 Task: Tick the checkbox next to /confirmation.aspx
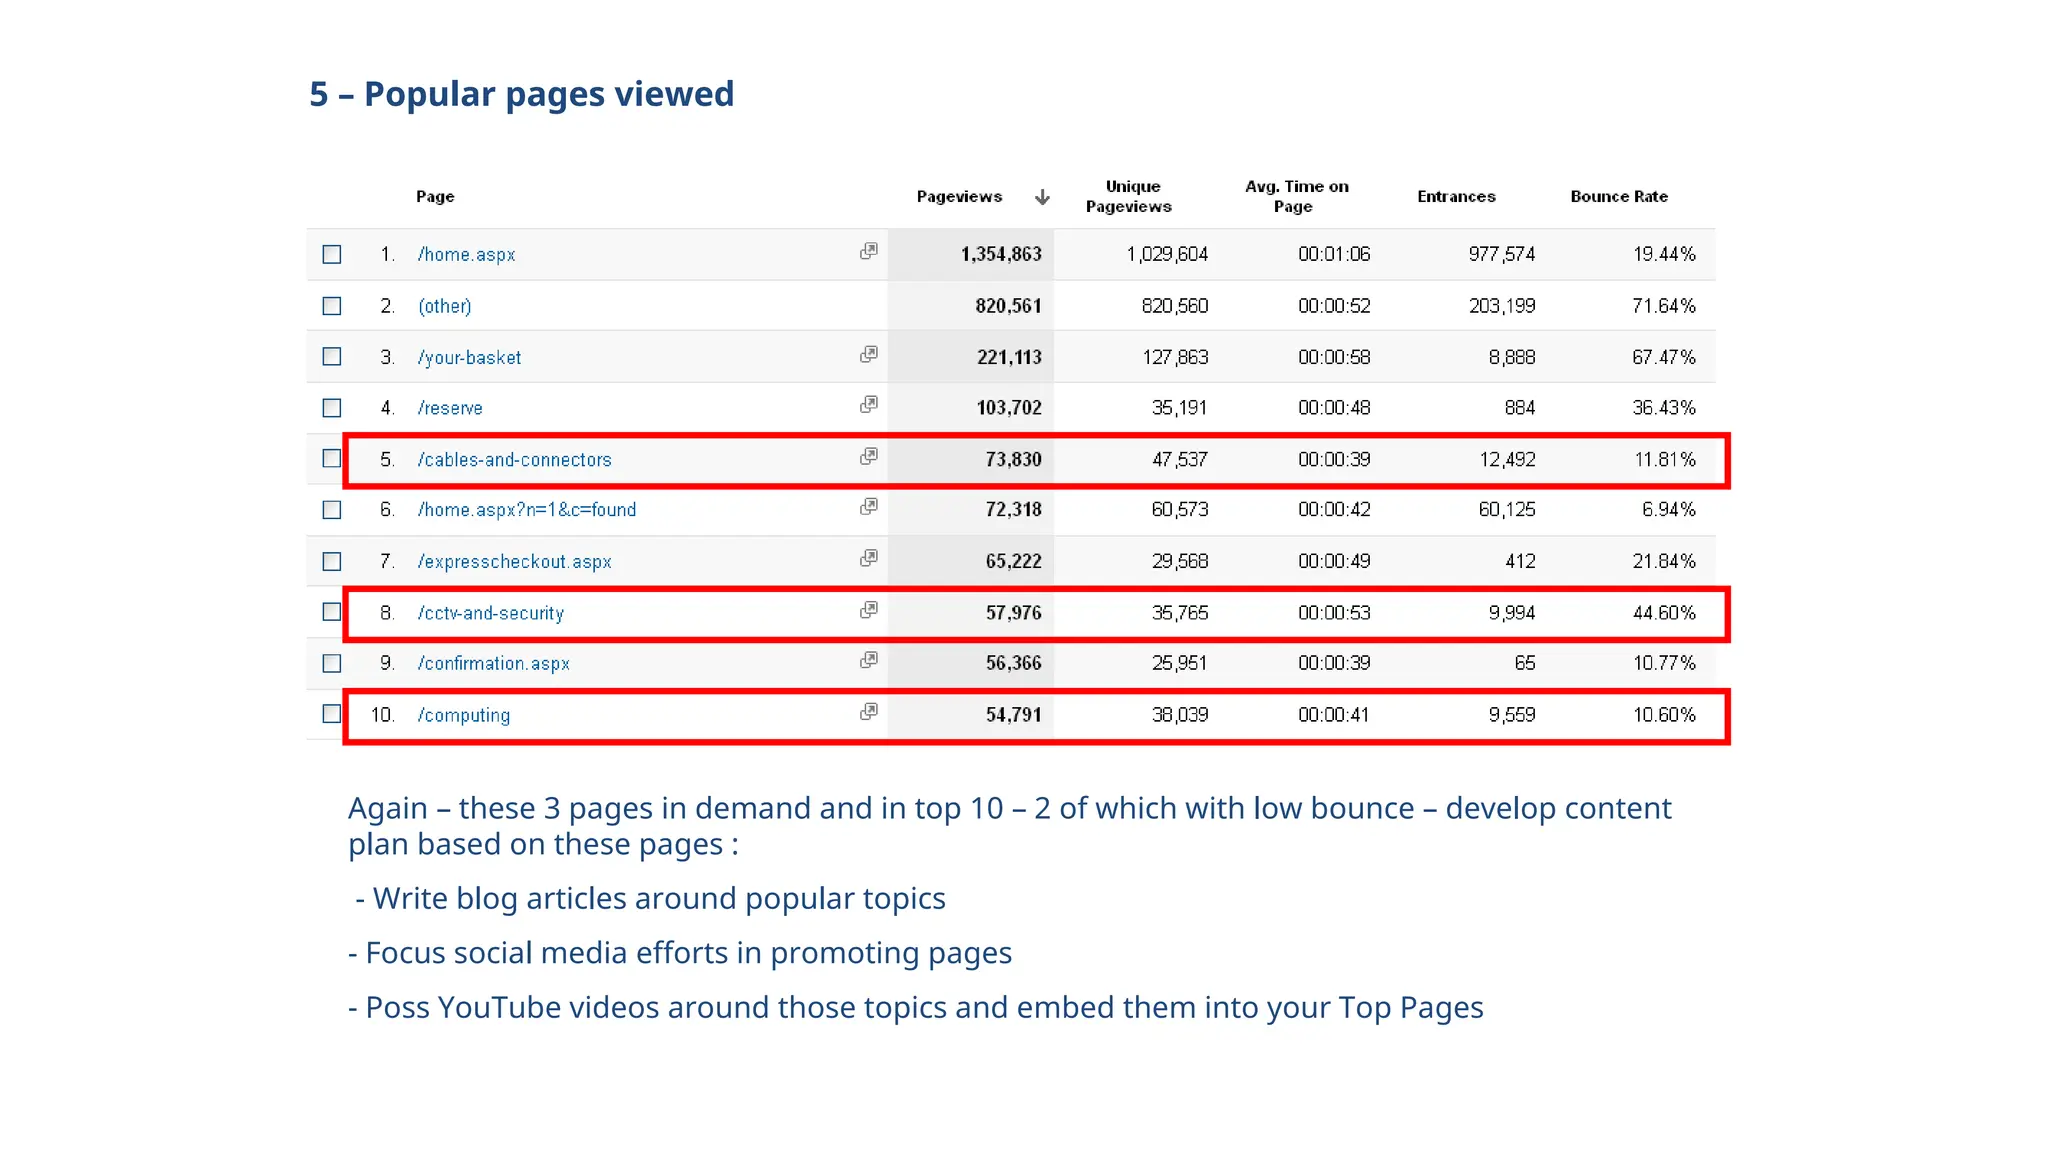coord(332,663)
